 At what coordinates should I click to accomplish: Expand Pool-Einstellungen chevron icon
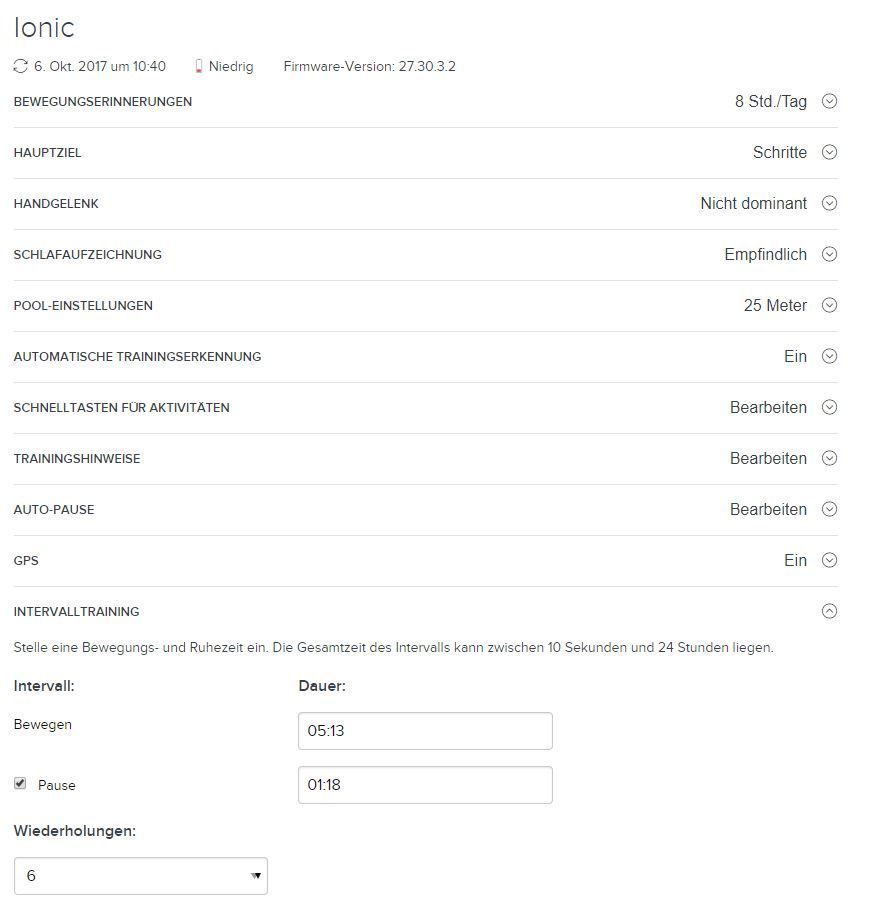coord(829,305)
